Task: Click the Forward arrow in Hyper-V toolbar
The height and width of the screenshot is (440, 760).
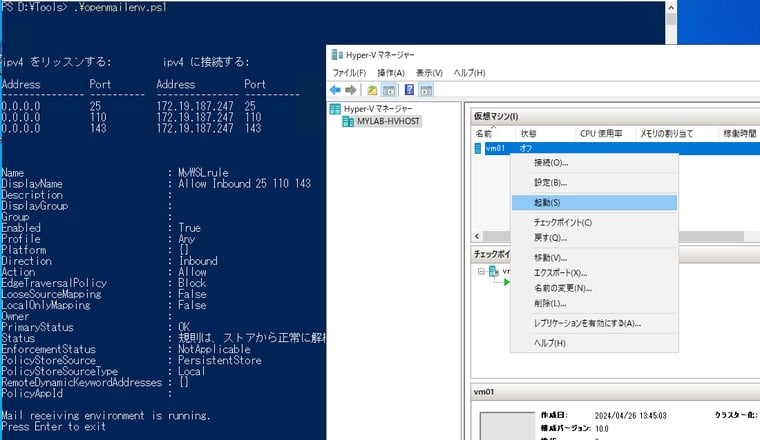Action: 350,90
